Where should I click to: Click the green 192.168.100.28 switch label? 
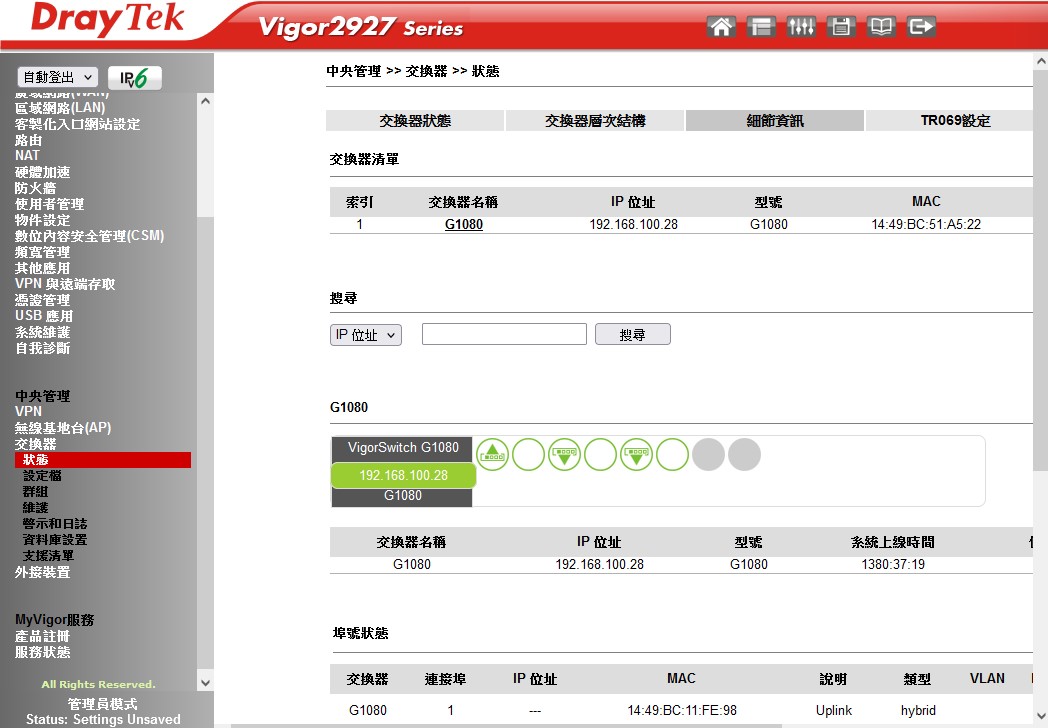pyautogui.click(x=403, y=475)
